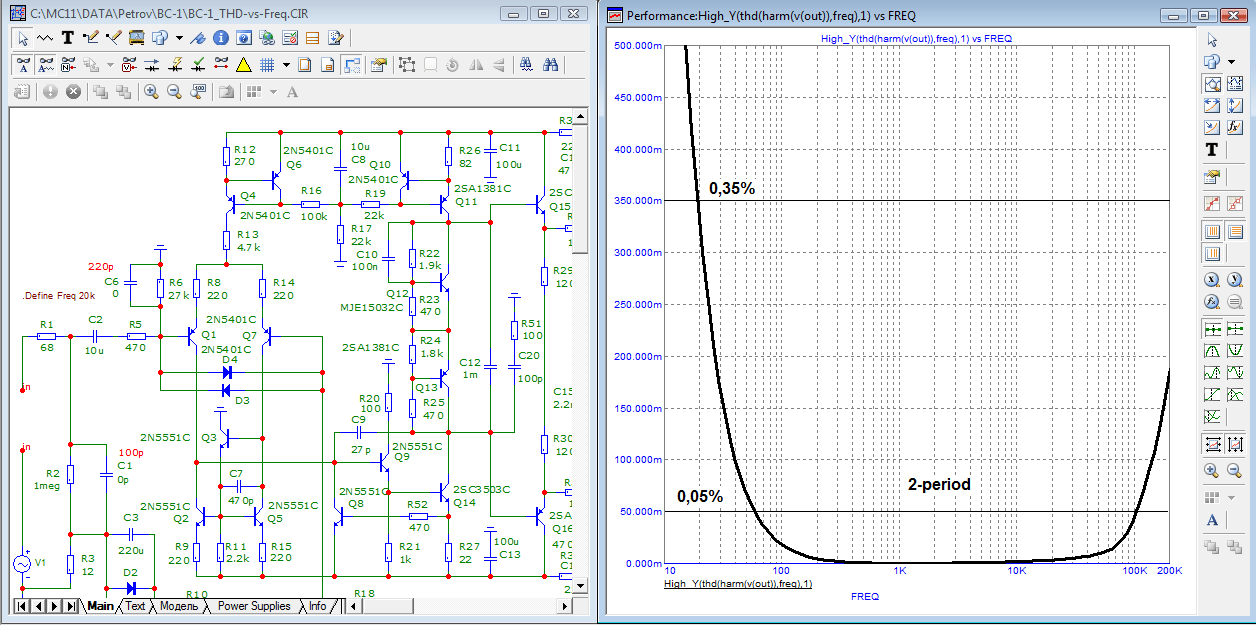Switch to the Text page tab
The height and width of the screenshot is (625, 1256).
(x=135, y=606)
